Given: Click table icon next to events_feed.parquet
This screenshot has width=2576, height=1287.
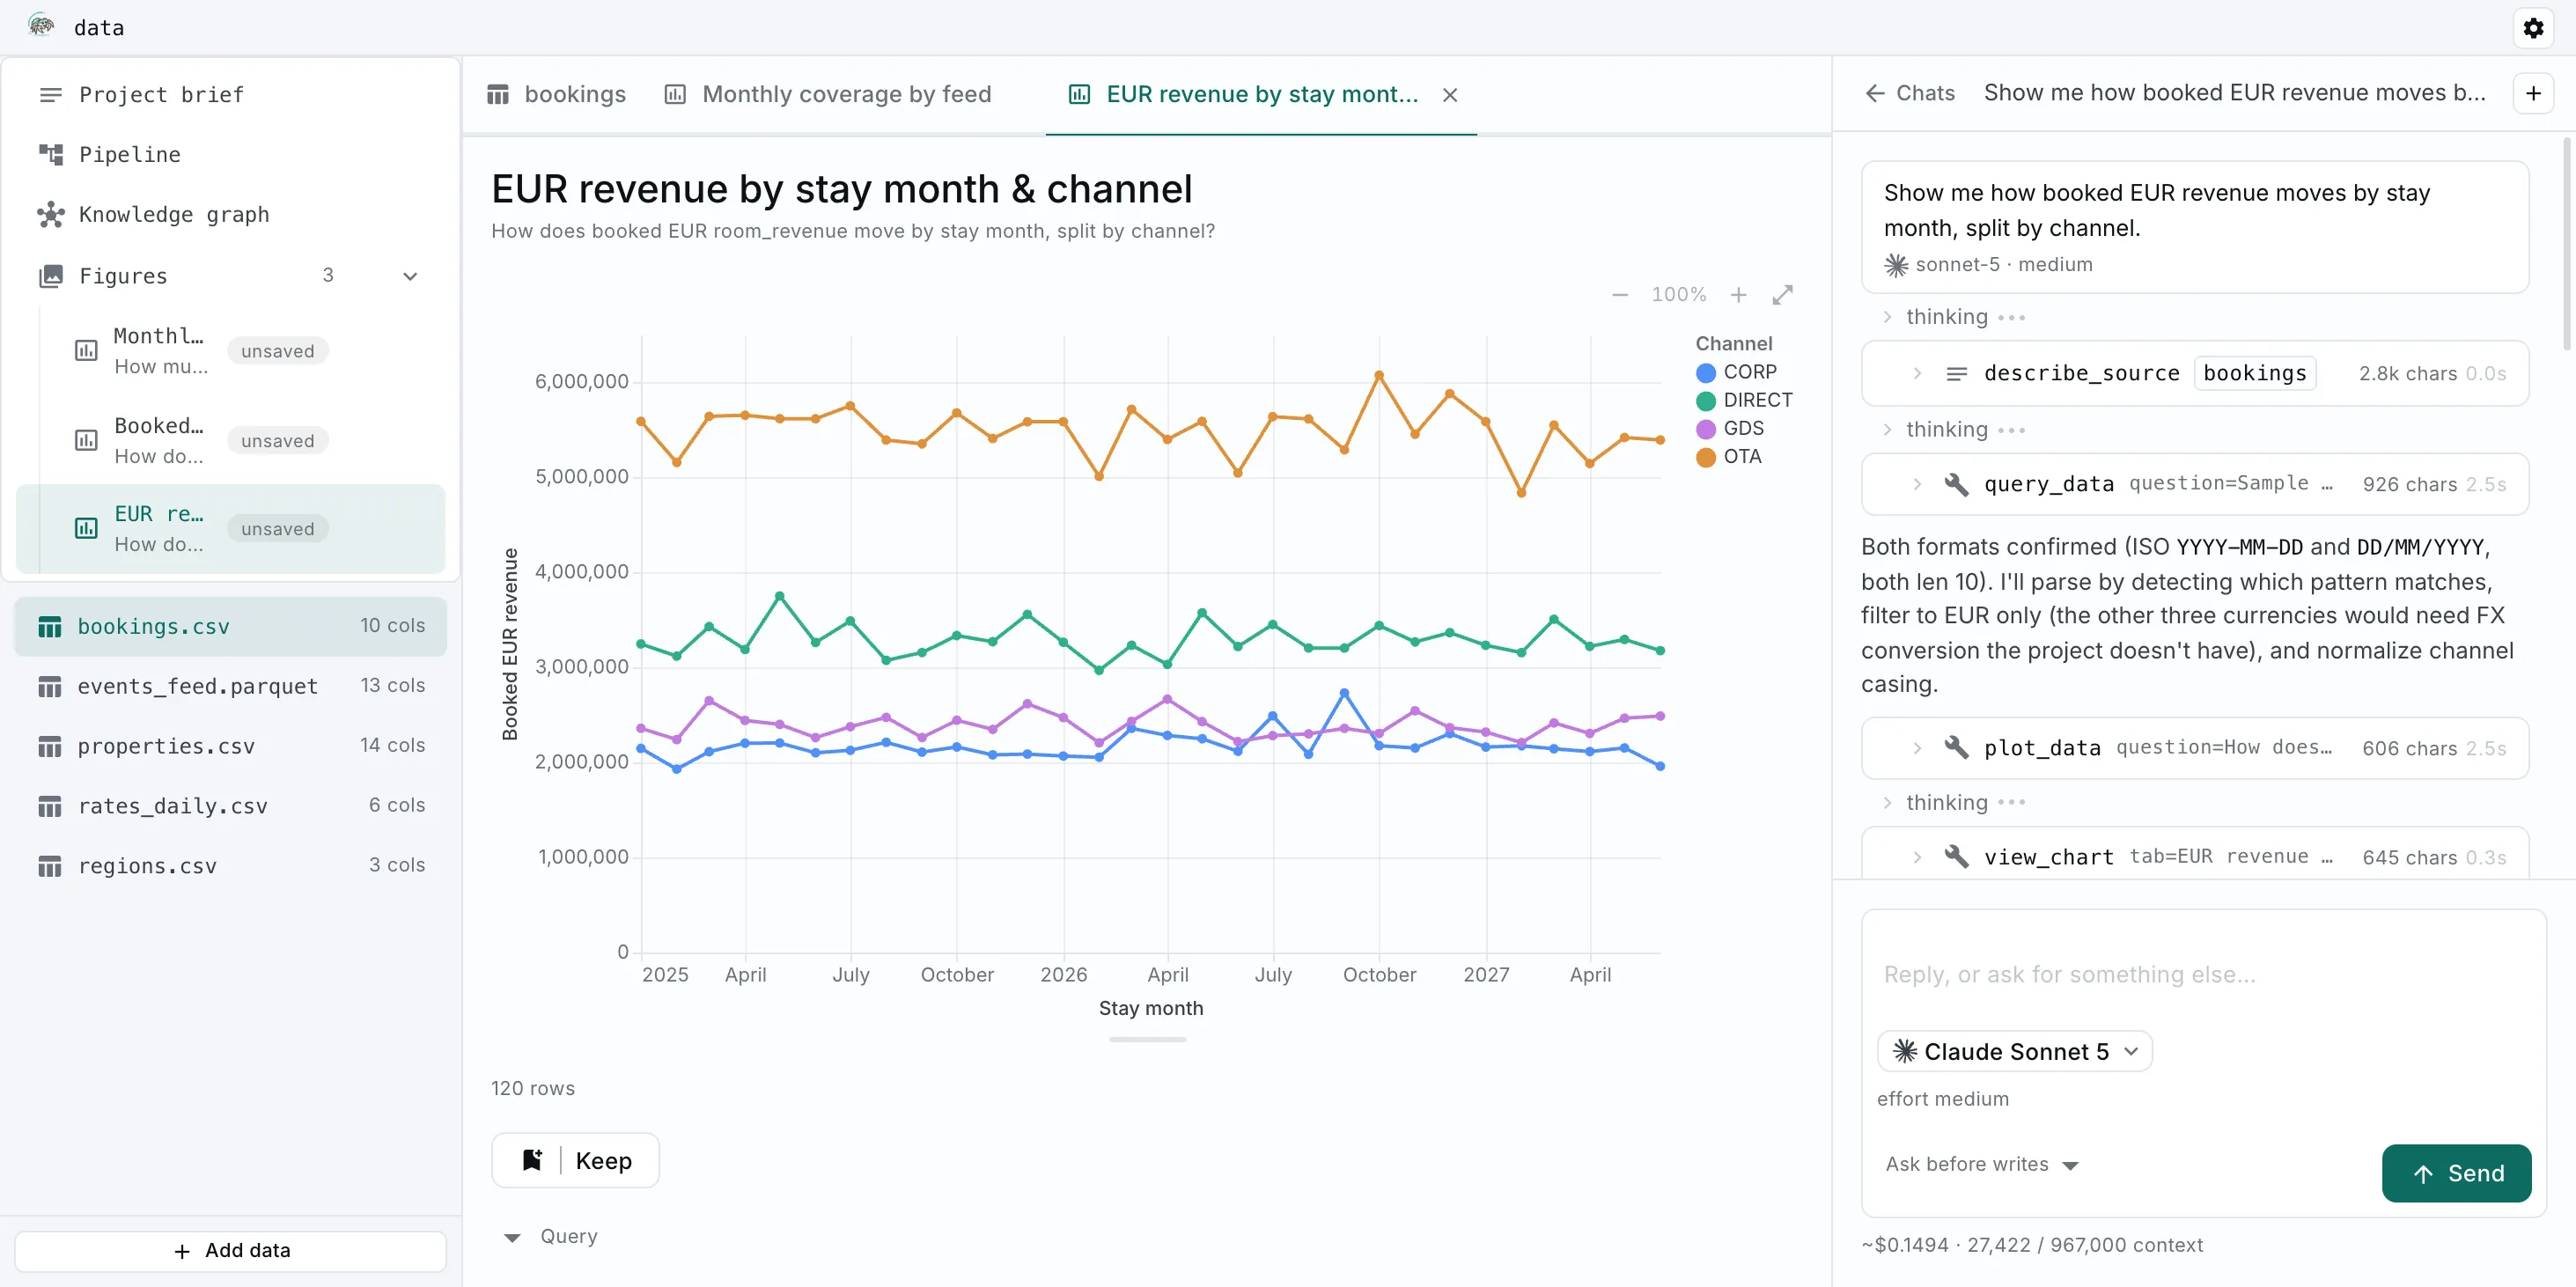Looking at the screenshot, I should (x=50, y=687).
